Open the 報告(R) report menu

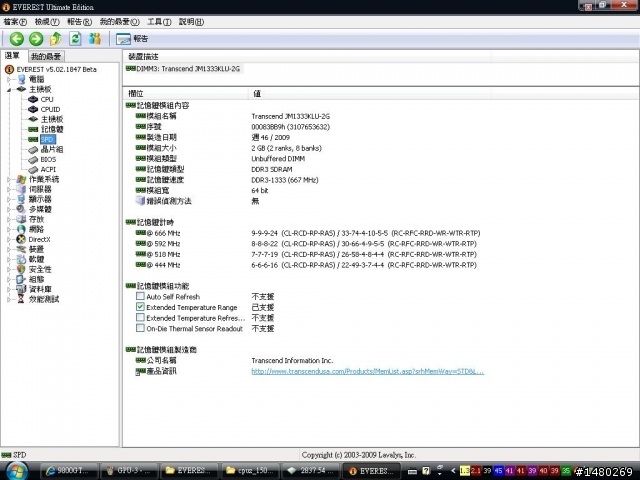pos(80,22)
